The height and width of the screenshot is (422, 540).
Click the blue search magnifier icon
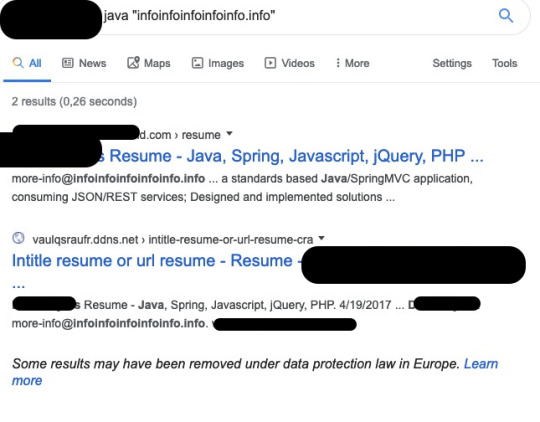click(x=506, y=16)
